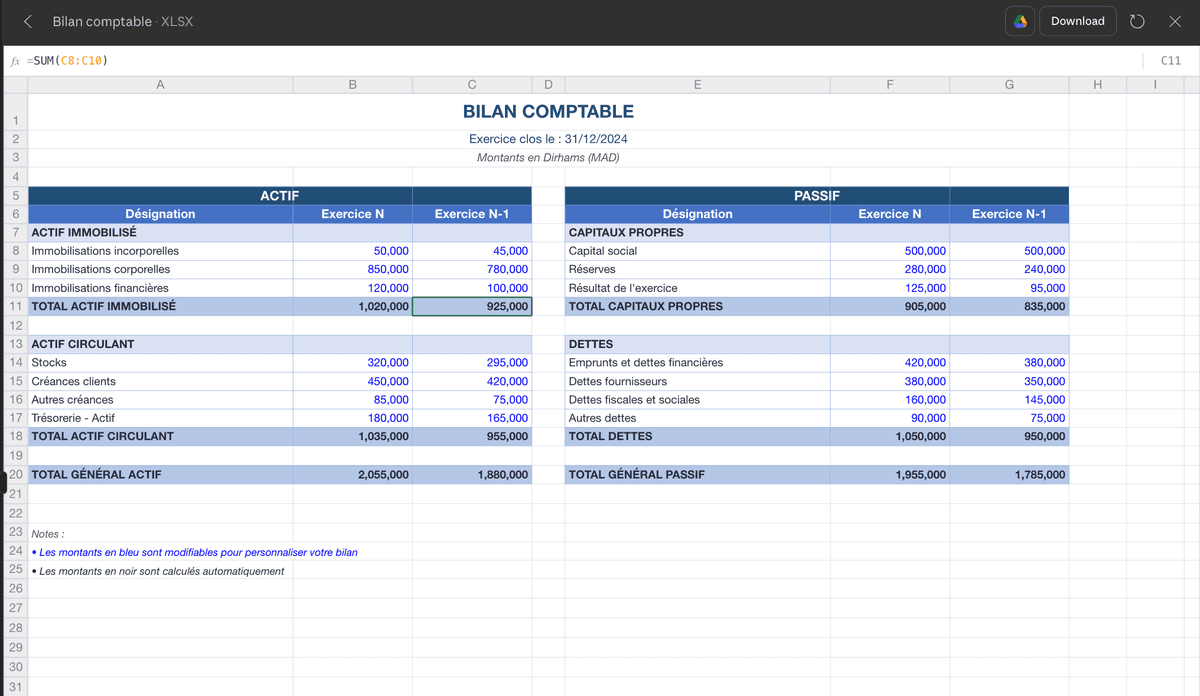The image size is (1200, 696).
Task: Select the PASSIF section header cell
Action: [816, 195]
